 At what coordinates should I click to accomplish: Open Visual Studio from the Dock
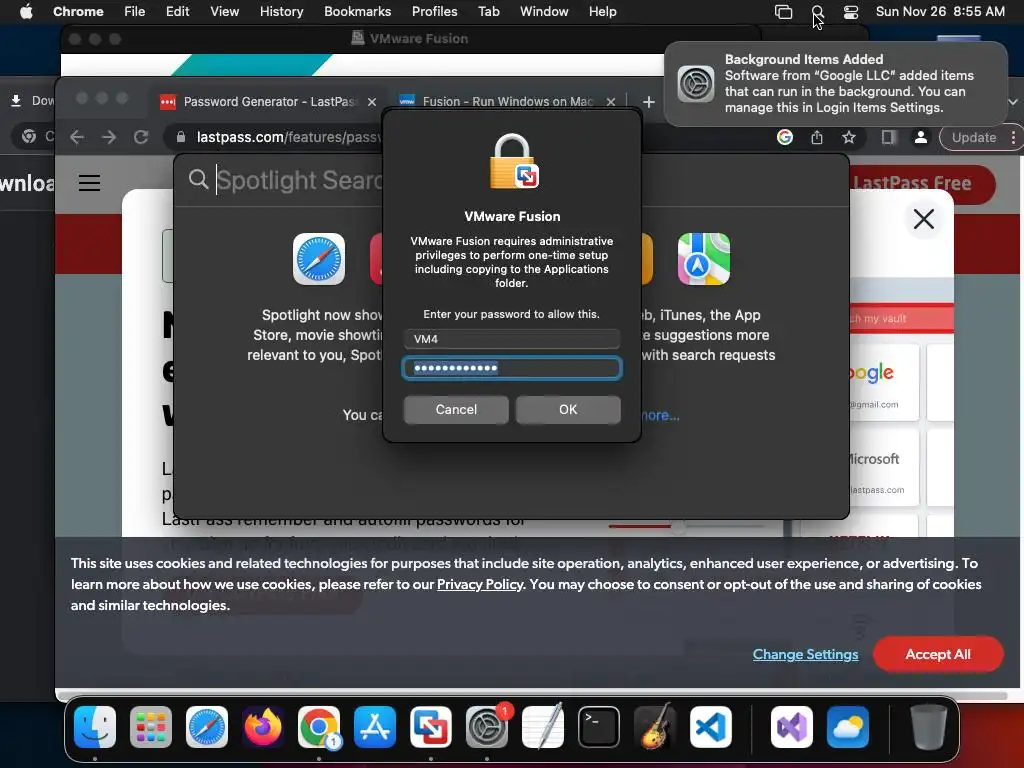[792, 727]
